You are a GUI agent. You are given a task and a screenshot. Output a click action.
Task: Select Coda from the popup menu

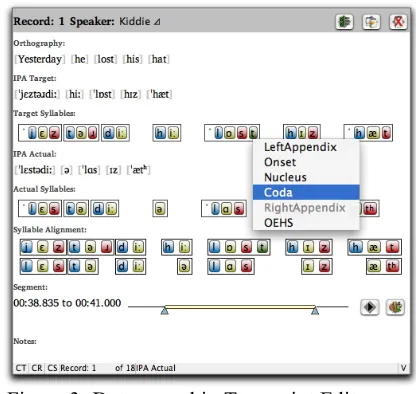pos(306,192)
